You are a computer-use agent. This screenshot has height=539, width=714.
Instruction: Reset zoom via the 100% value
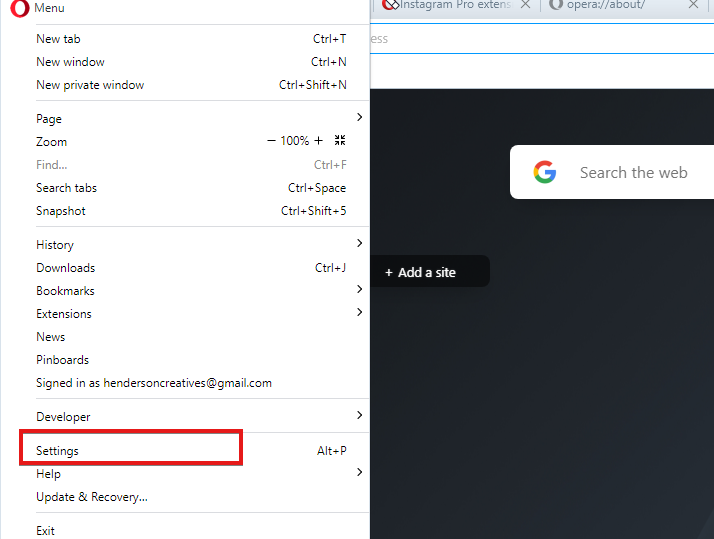295,141
